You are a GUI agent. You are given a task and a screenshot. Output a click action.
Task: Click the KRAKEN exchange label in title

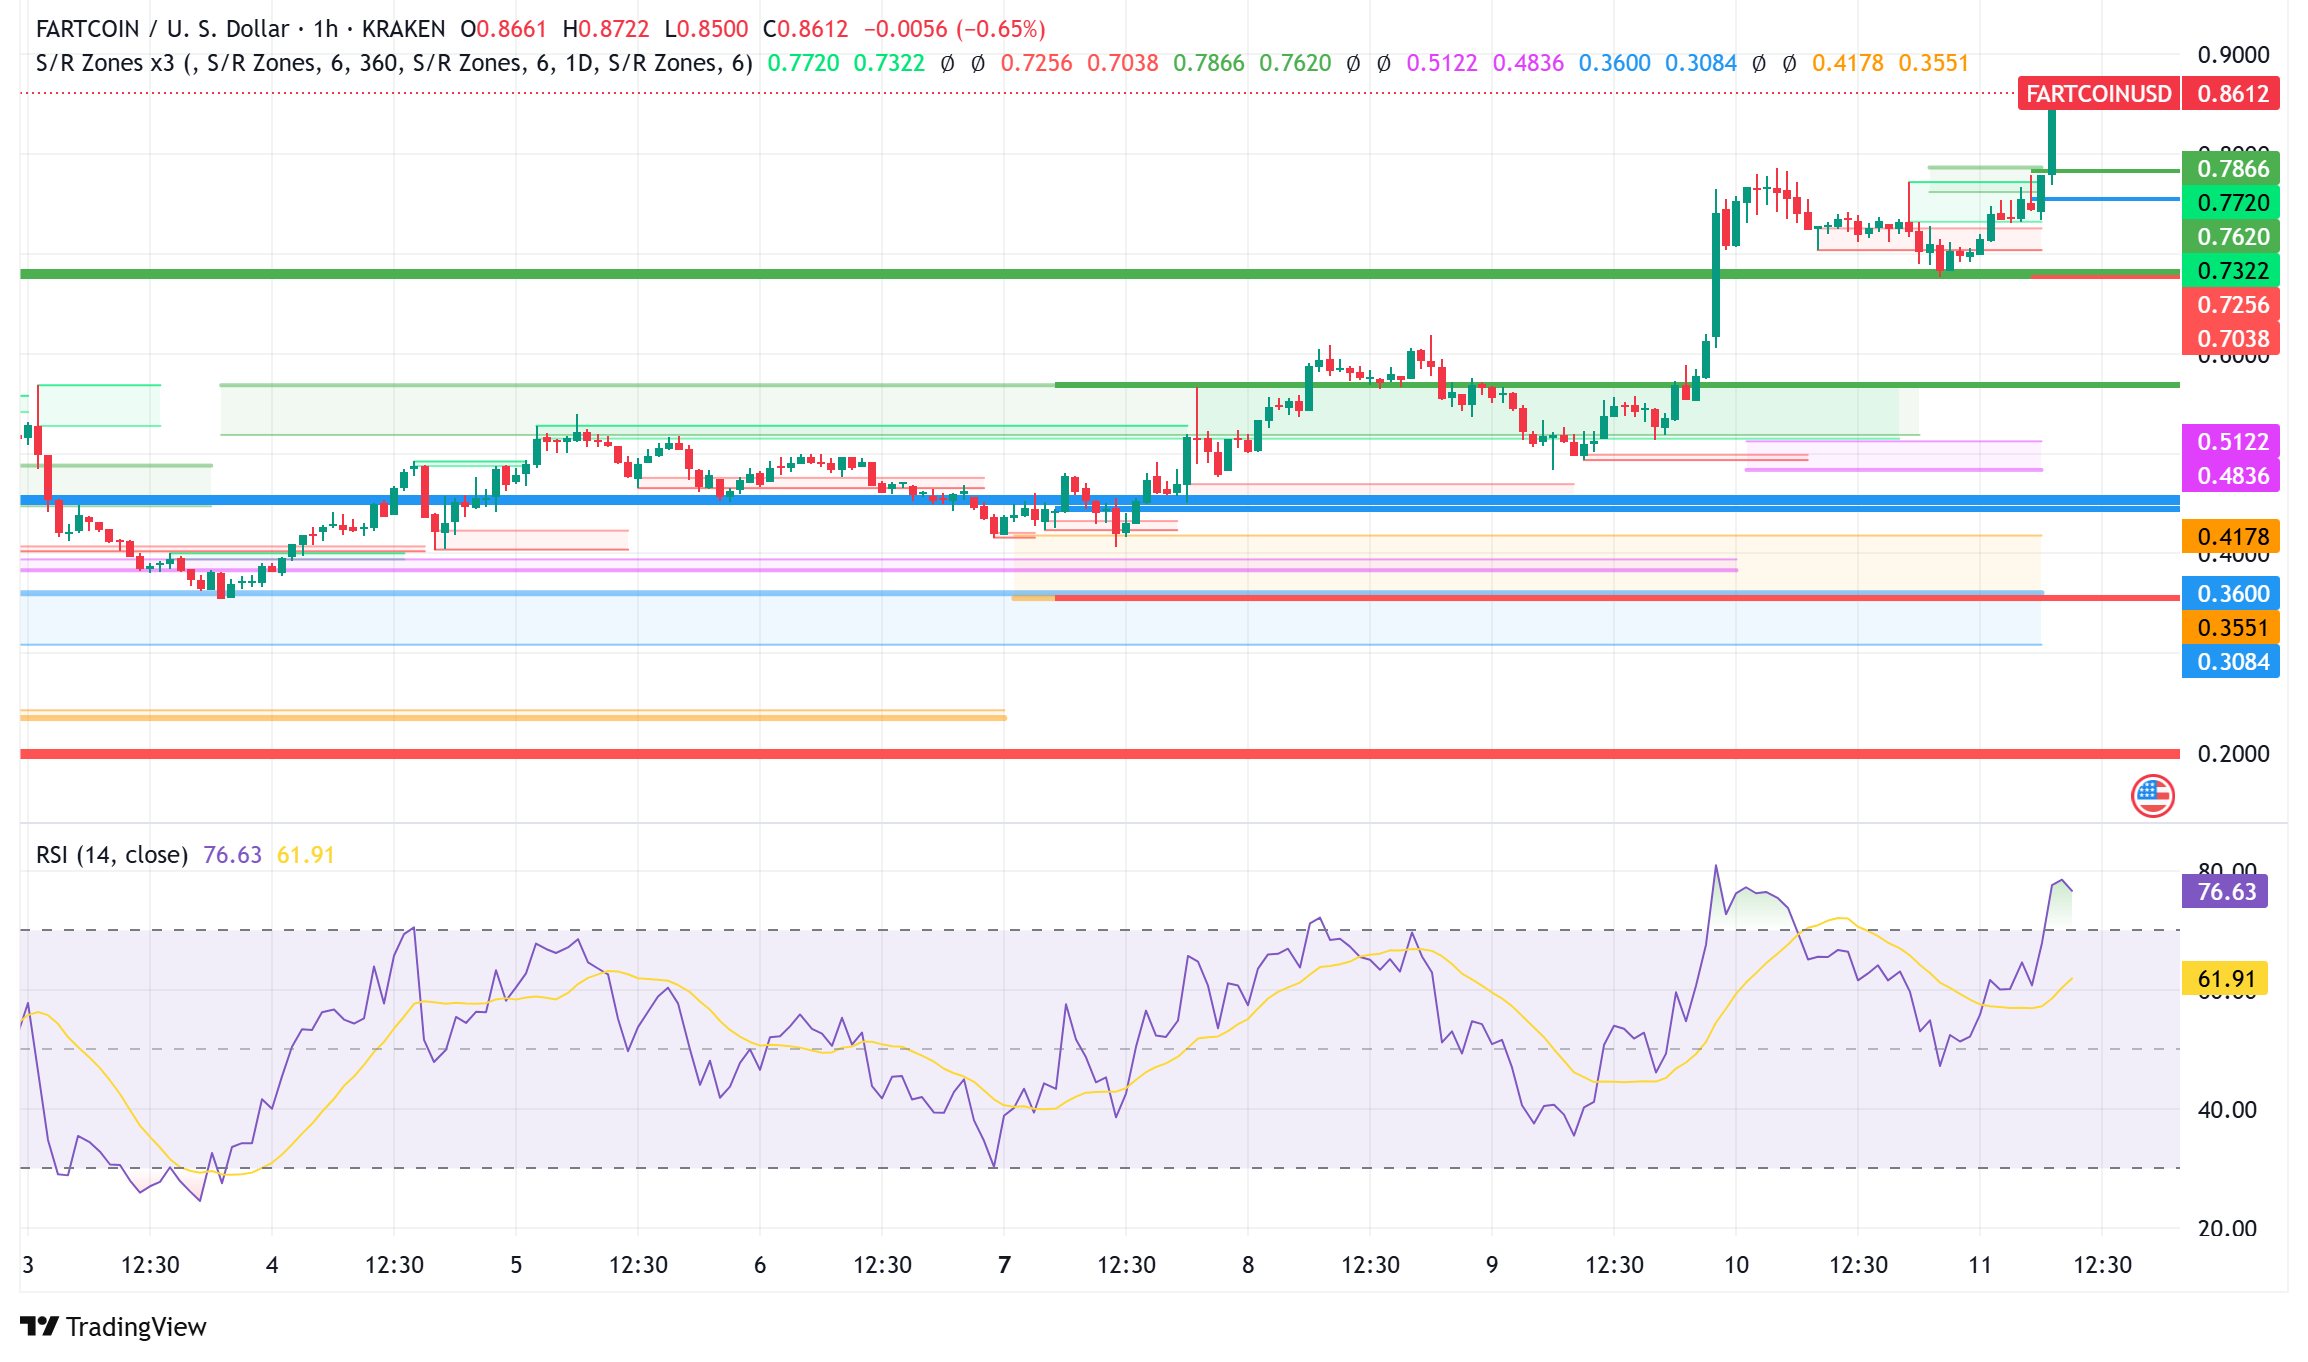point(404,29)
